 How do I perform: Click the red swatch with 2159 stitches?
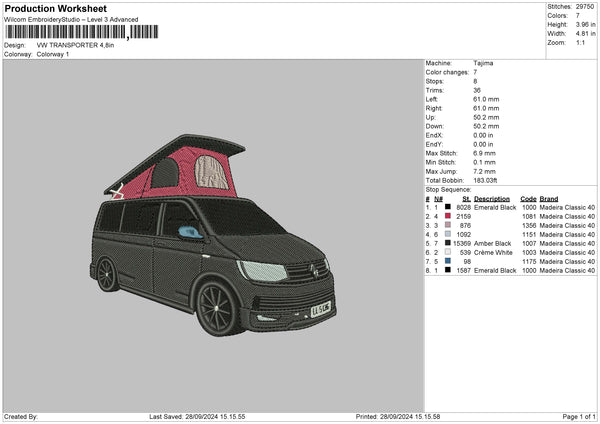pos(448,216)
